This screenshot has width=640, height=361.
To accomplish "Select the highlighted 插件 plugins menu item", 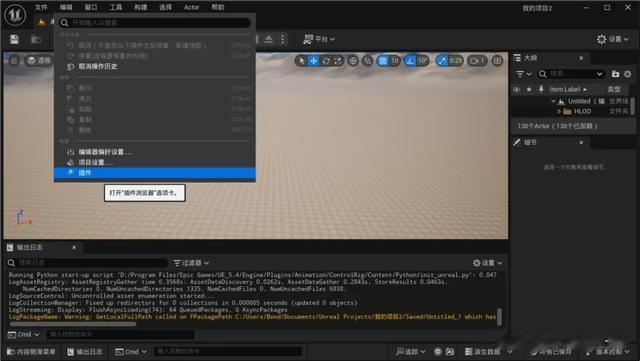I will pos(155,173).
